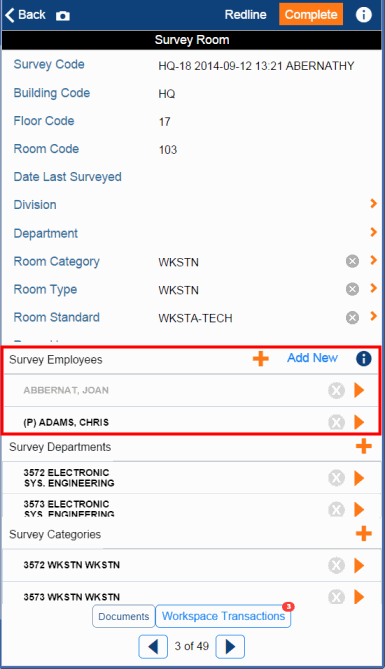385x669 pixels.
Task: Click the Complete button
Action: point(311,15)
